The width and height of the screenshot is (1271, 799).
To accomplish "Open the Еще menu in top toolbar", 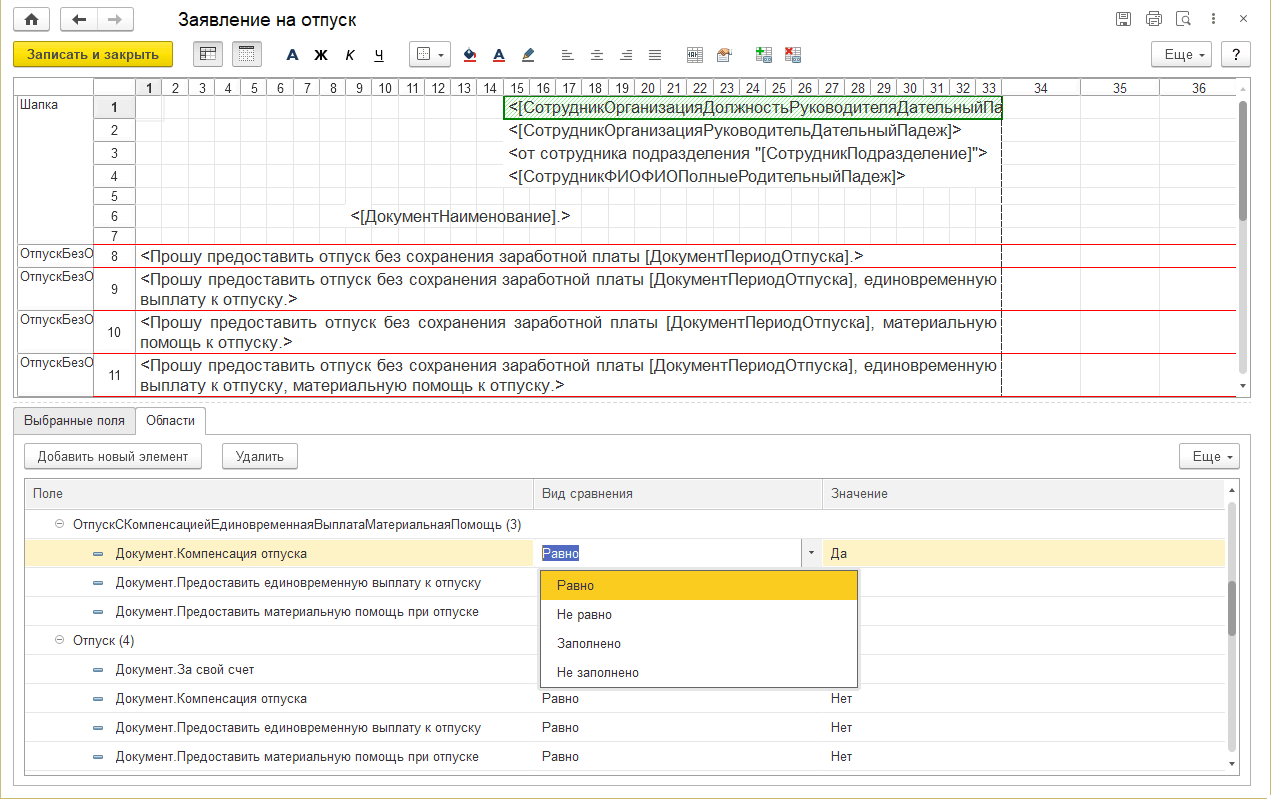I will [1182, 54].
